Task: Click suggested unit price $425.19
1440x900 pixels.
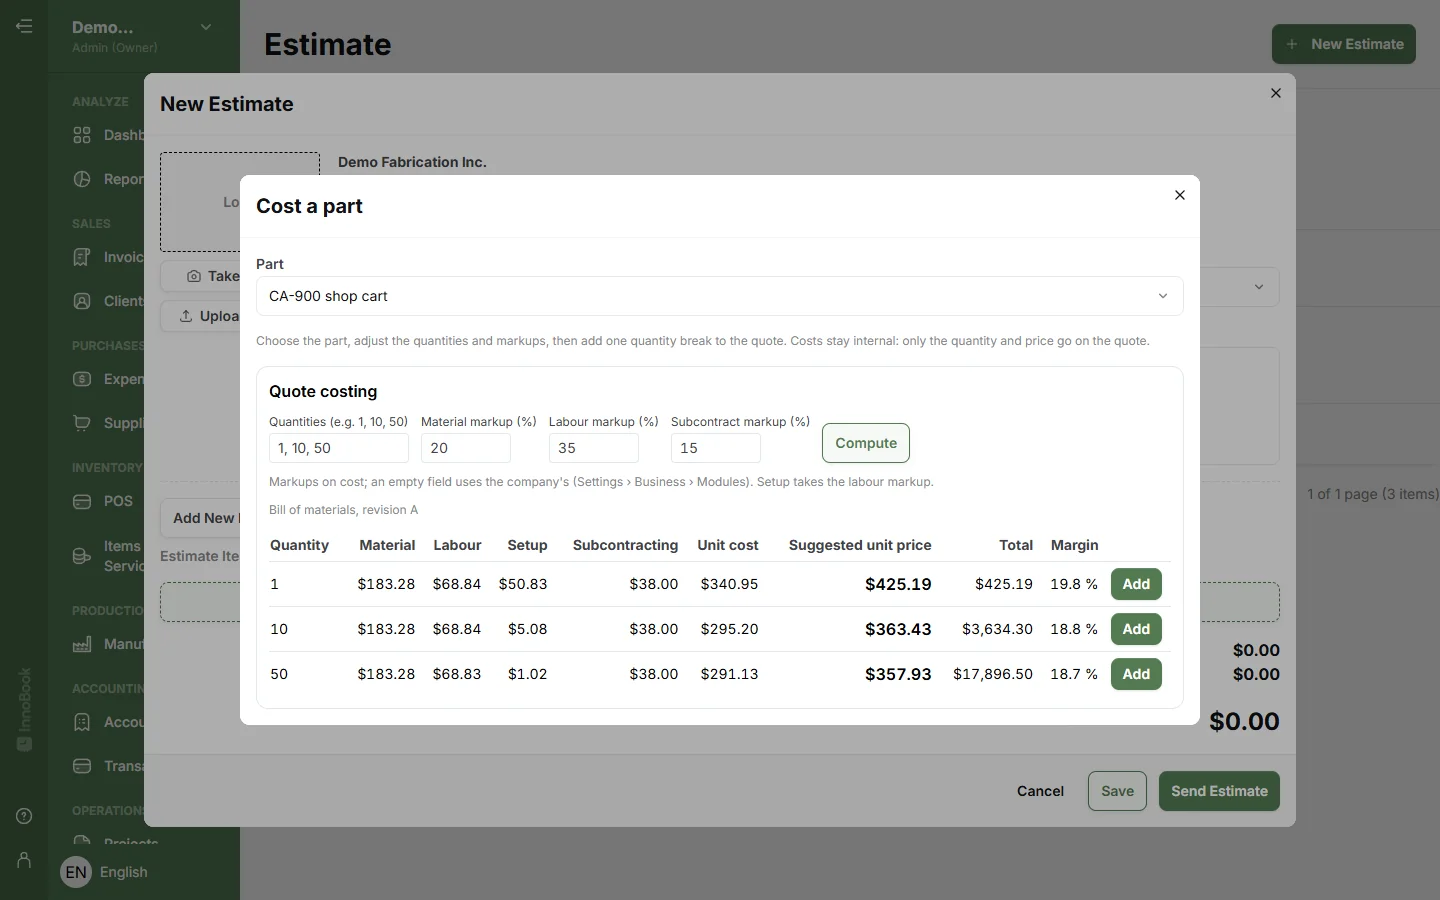Action: tap(898, 584)
